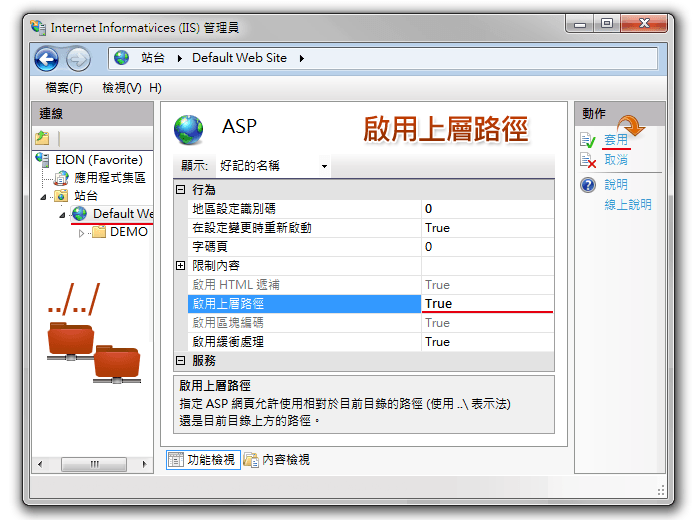Click the True value of 啟用上層路徑

point(488,304)
